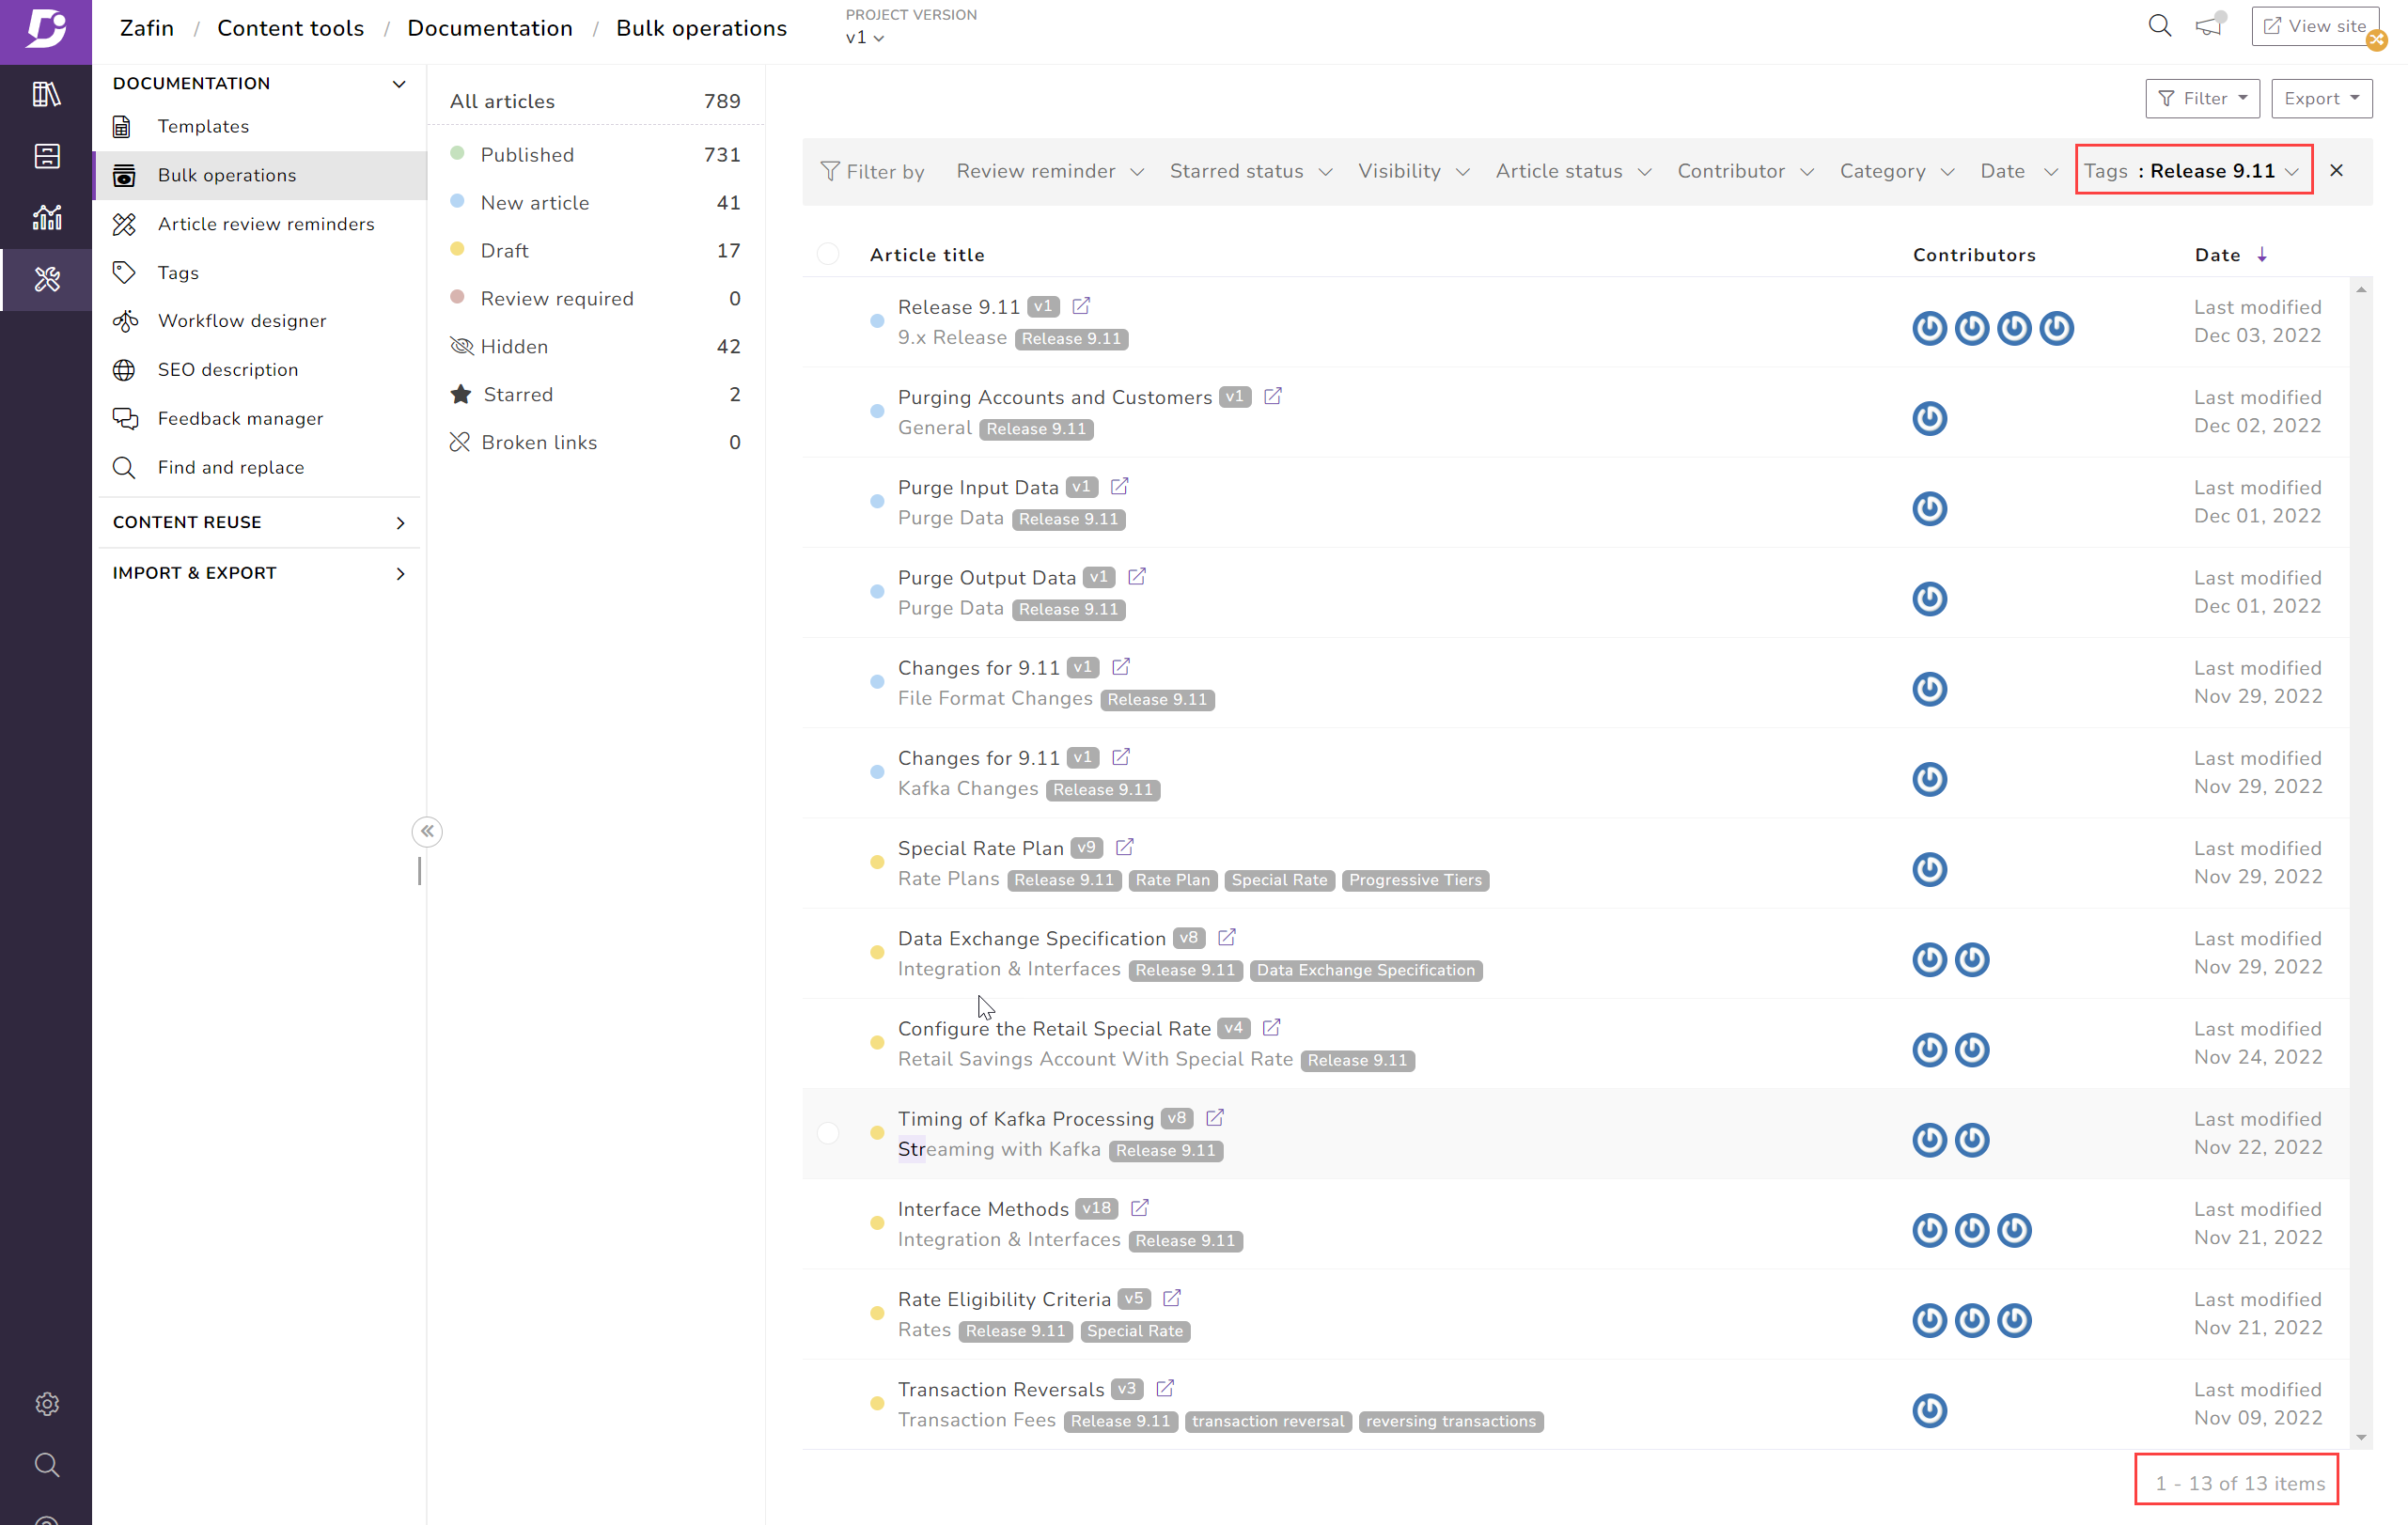Open the Content tools sidebar icon

pyautogui.click(x=46, y=279)
